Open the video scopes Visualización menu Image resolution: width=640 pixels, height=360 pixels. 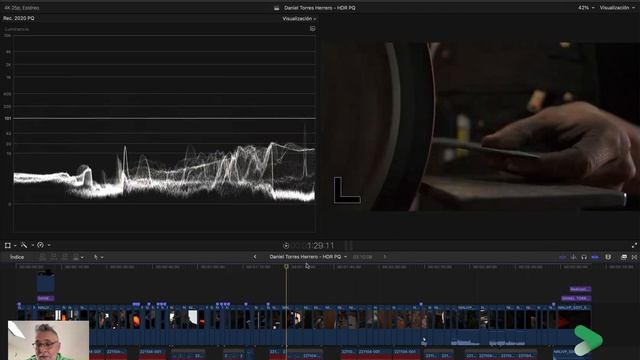click(299, 19)
